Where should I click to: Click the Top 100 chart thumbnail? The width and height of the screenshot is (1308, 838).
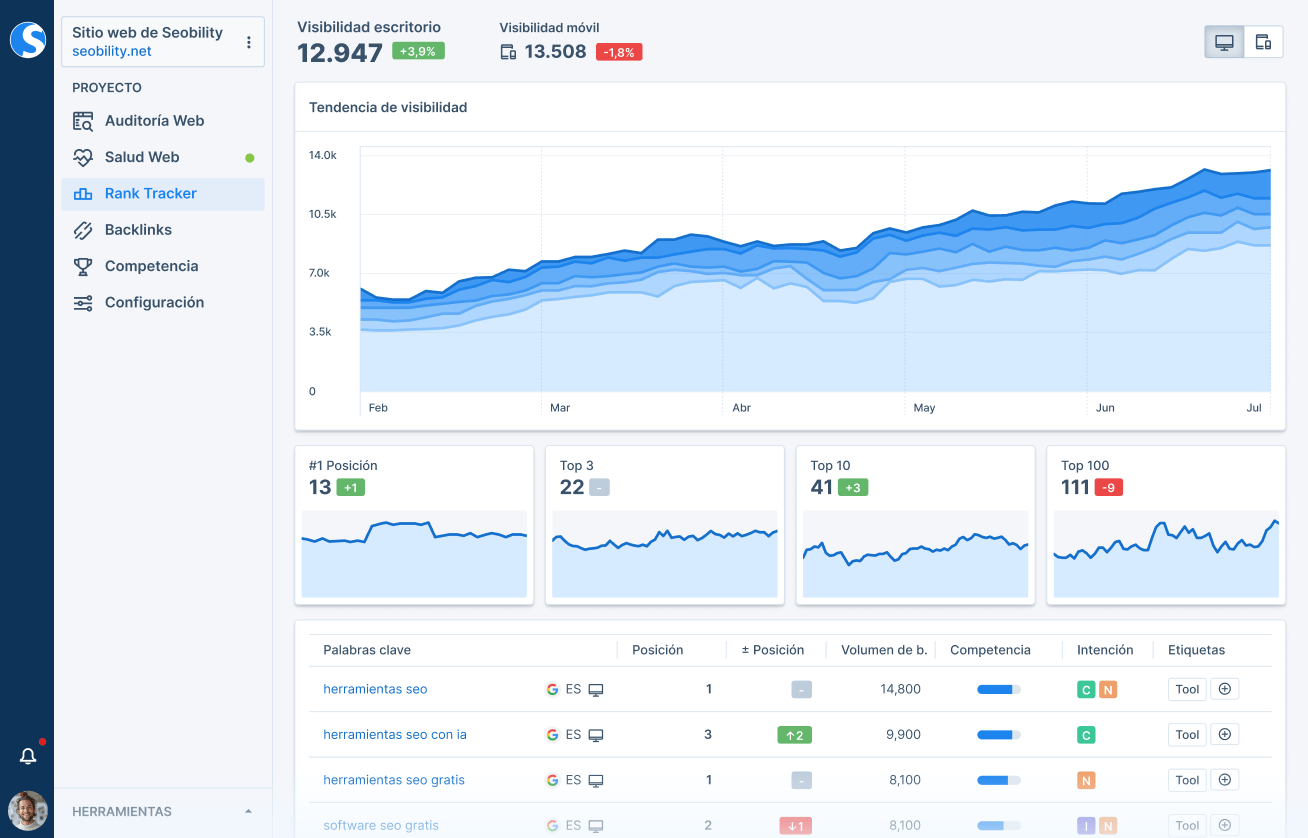1165,554
